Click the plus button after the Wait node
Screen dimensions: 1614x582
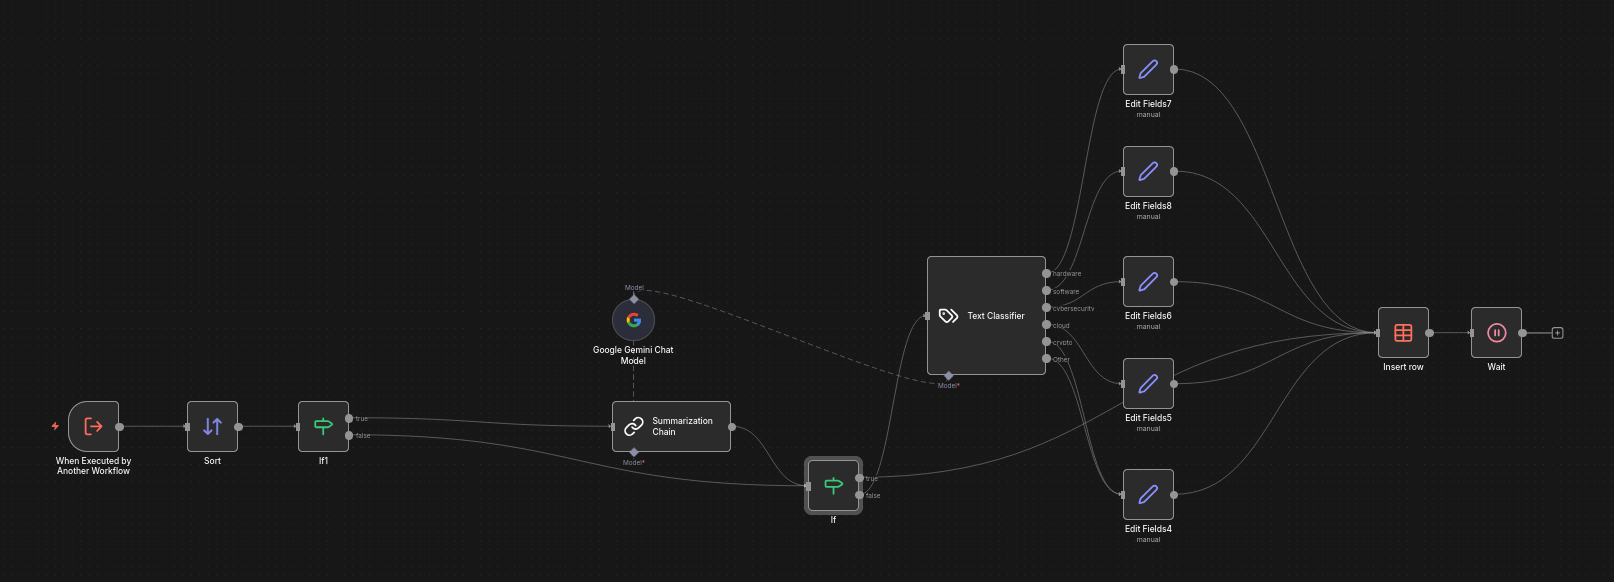(1557, 333)
